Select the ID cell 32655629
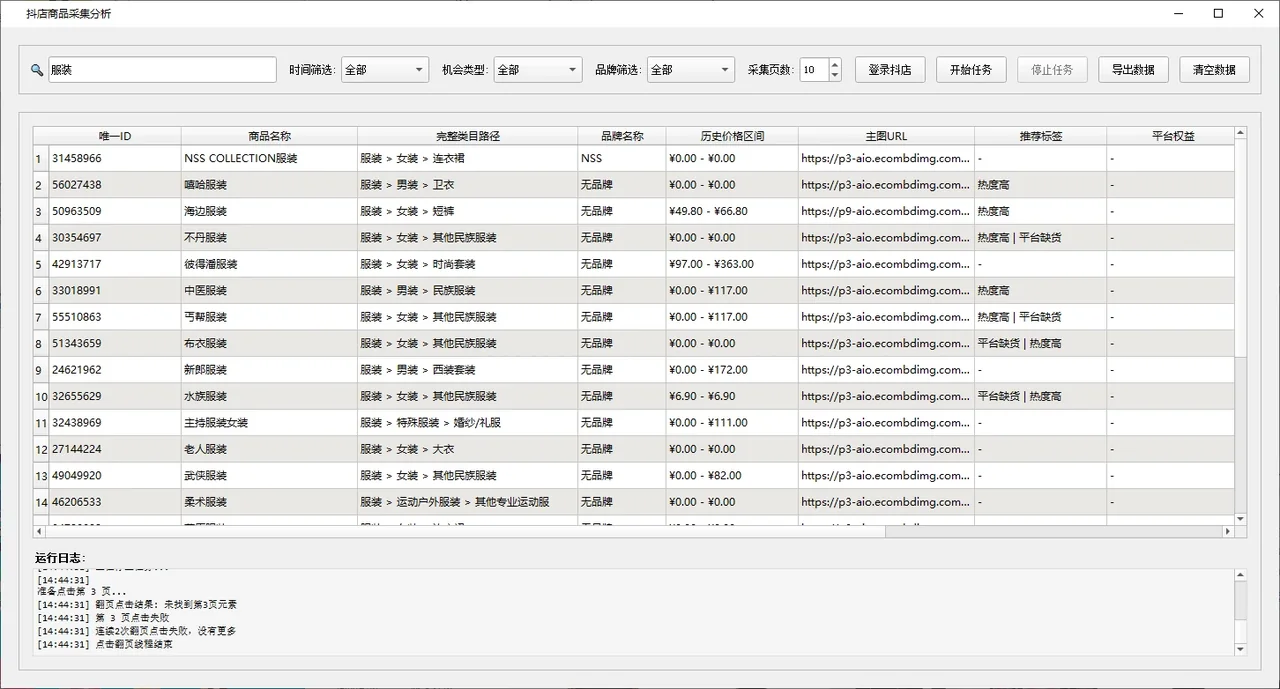Screen dimensions: 1280x689 115,396
